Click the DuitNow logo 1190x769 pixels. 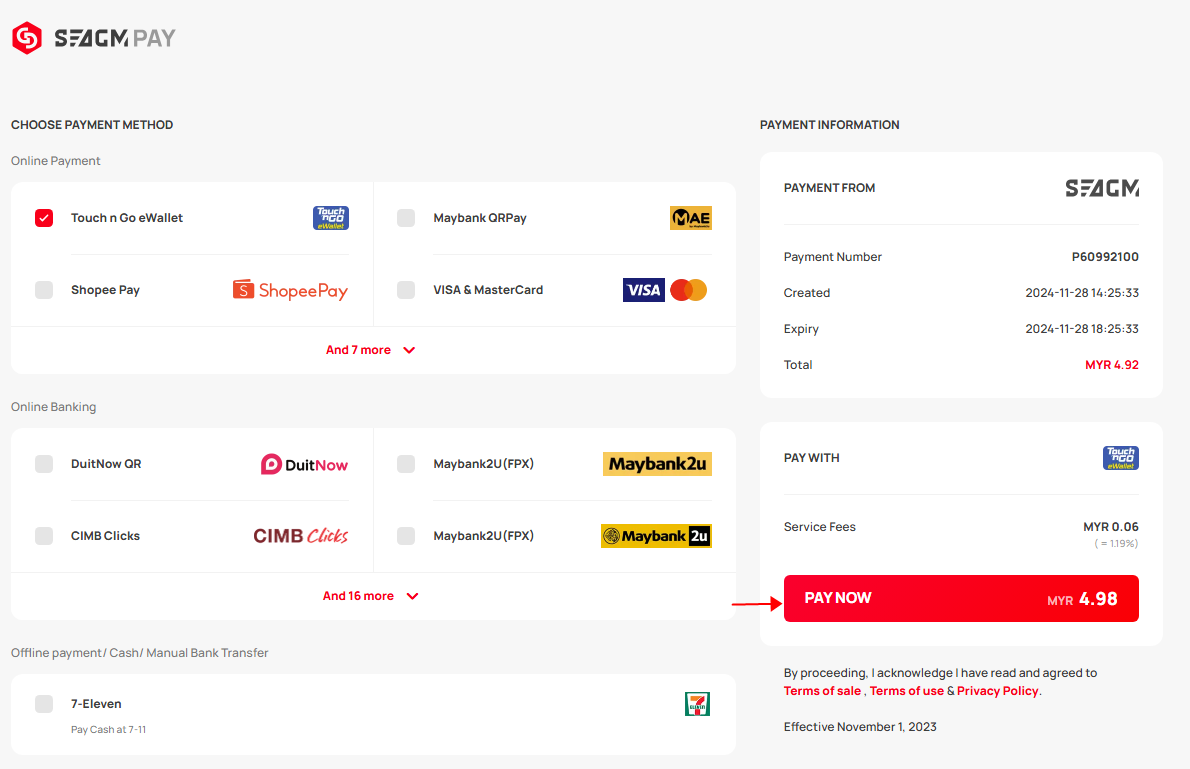(x=304, y=464)
